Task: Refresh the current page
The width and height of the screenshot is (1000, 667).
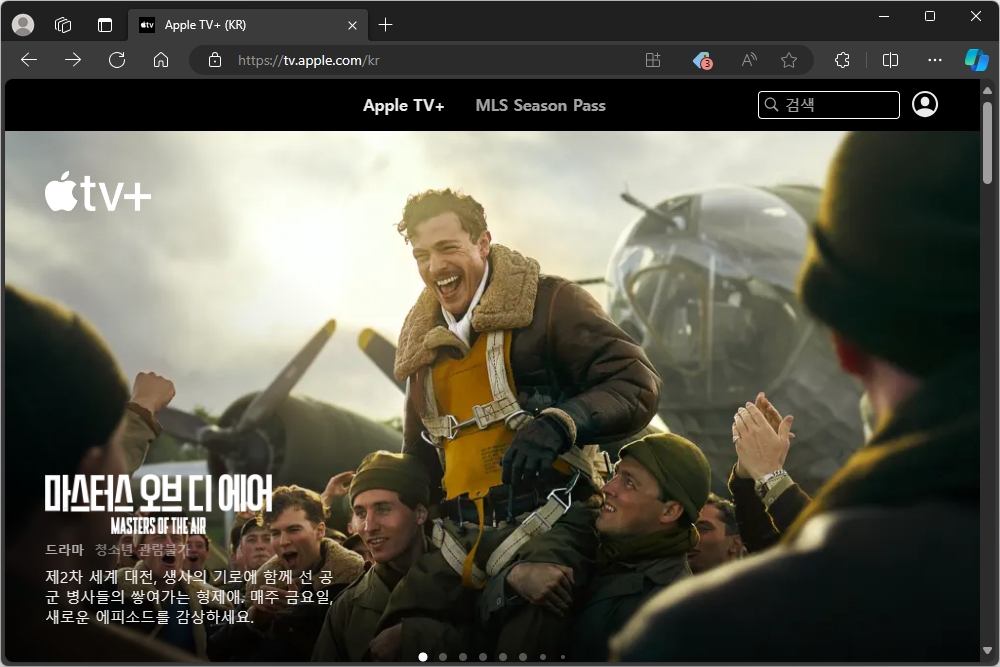Action: point(117,60)
